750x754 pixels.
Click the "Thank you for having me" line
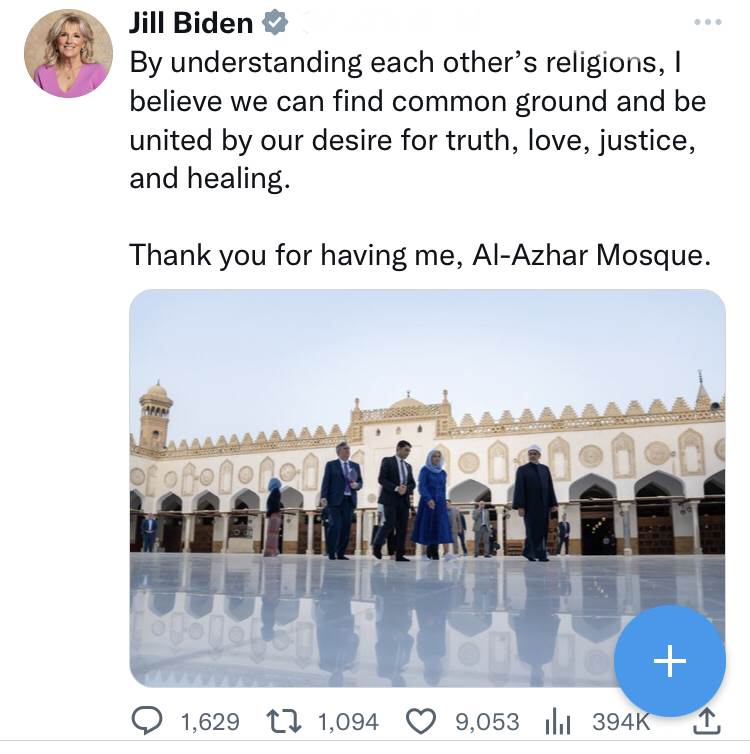pyautogui.click(x=420, y=255)
